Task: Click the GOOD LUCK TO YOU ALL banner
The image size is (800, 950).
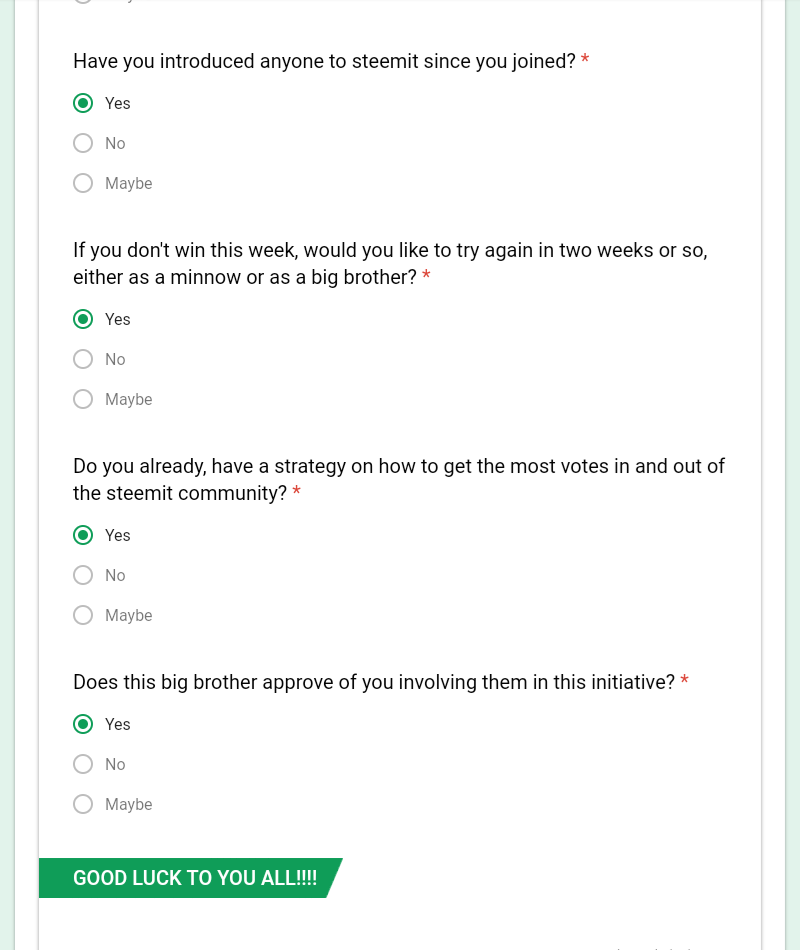Action: tap(190, 878)
